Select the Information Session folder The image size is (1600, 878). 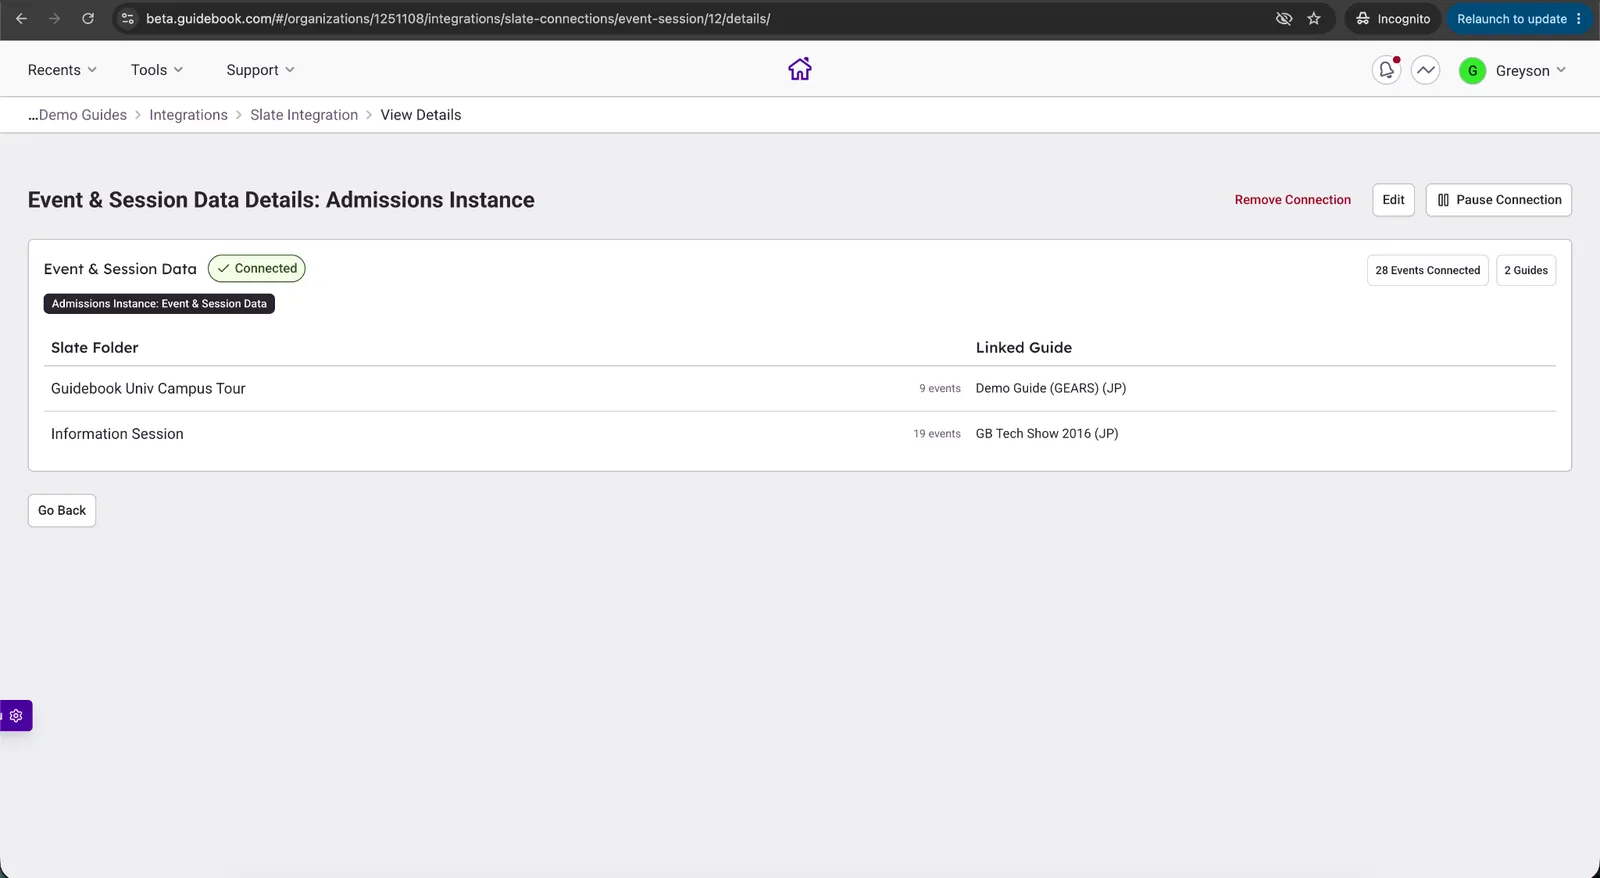click(x=117, y=434)
